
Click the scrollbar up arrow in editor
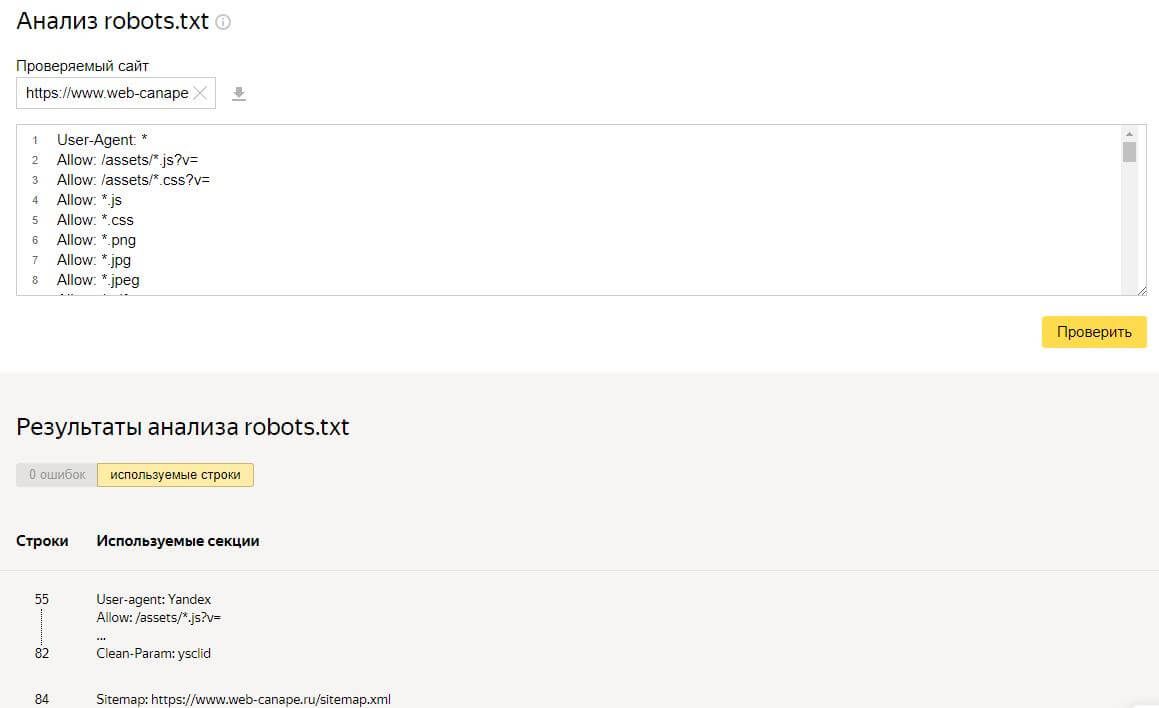point(1129,133)
